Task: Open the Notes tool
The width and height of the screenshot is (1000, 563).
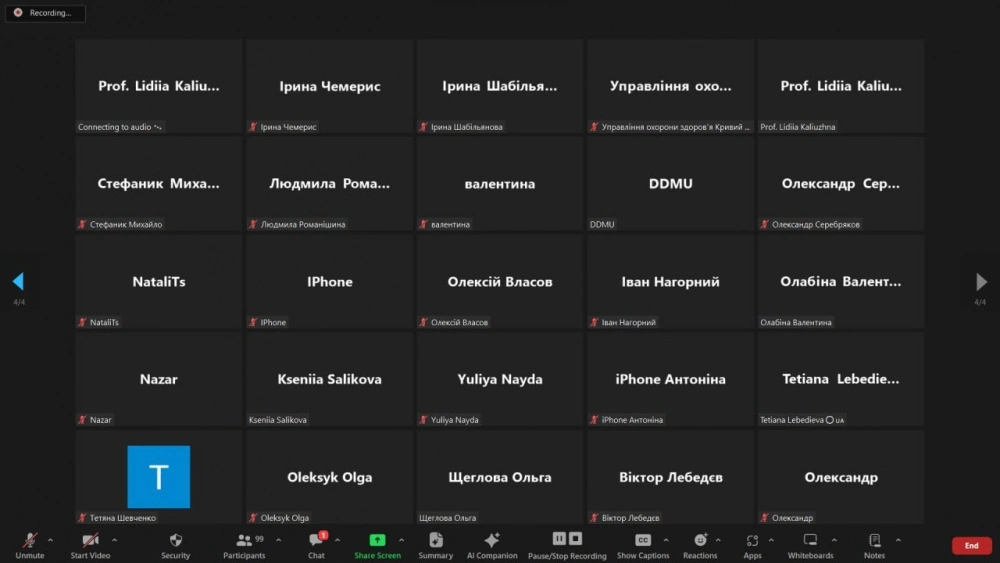Action: [874, 546]
